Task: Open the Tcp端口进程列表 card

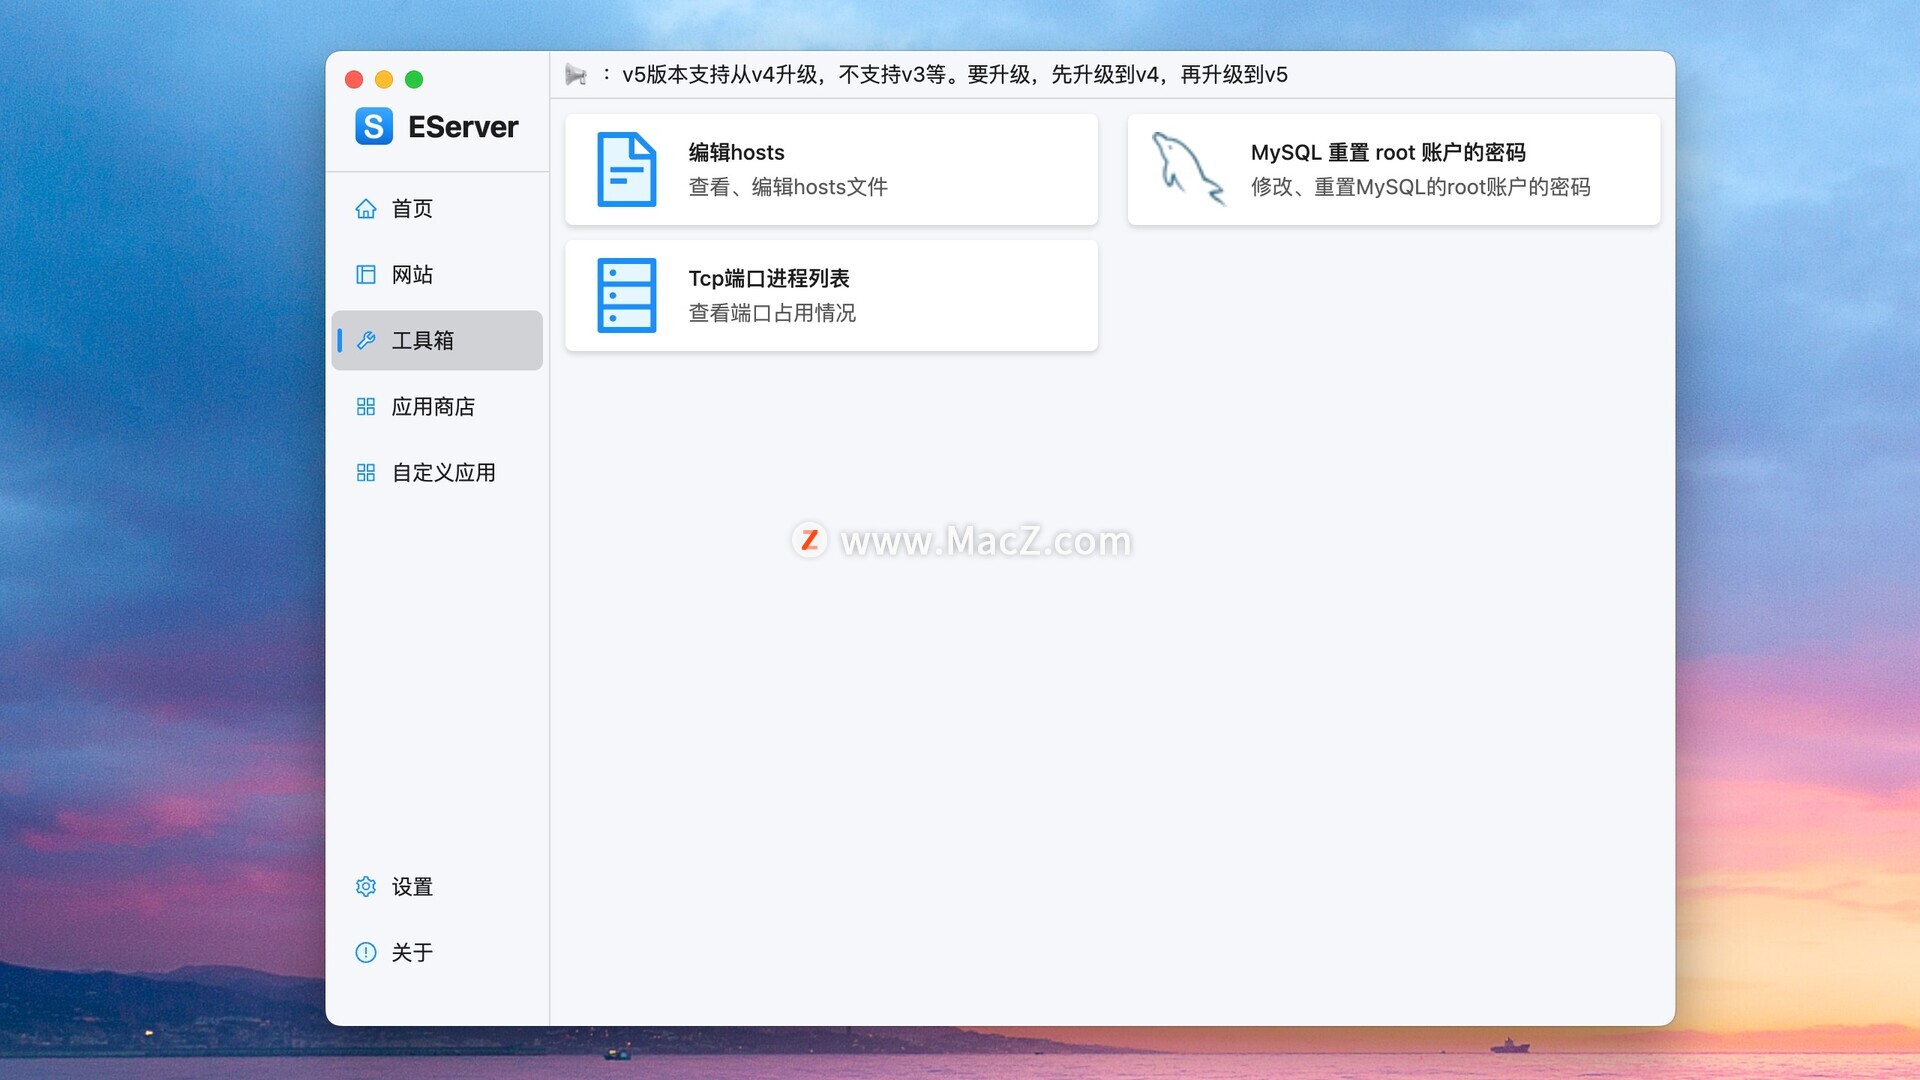Action: point(830,295)
